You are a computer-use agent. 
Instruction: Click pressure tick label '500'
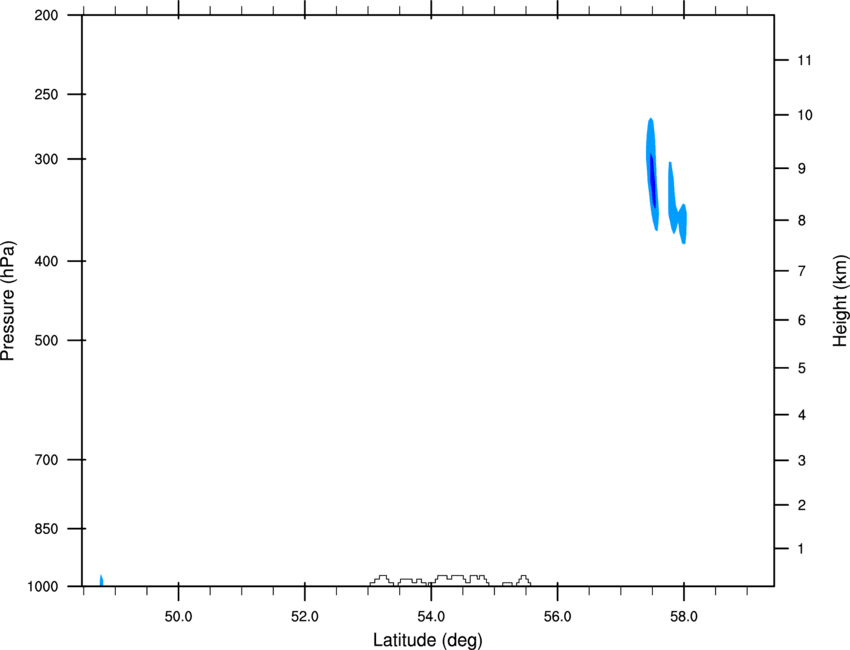click(46, 340)
